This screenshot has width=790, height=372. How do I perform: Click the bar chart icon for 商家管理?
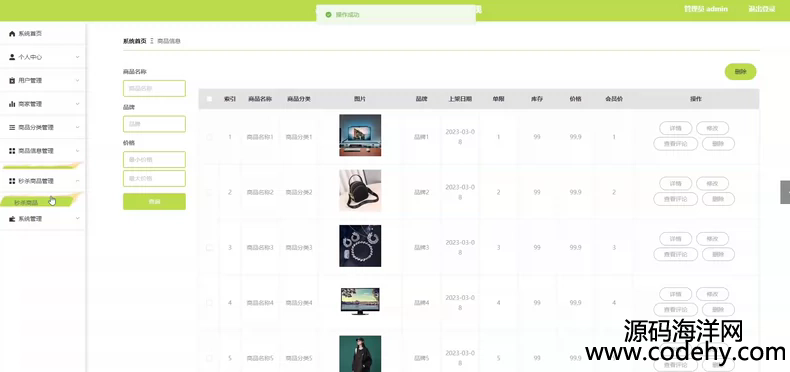pos(12,104)
